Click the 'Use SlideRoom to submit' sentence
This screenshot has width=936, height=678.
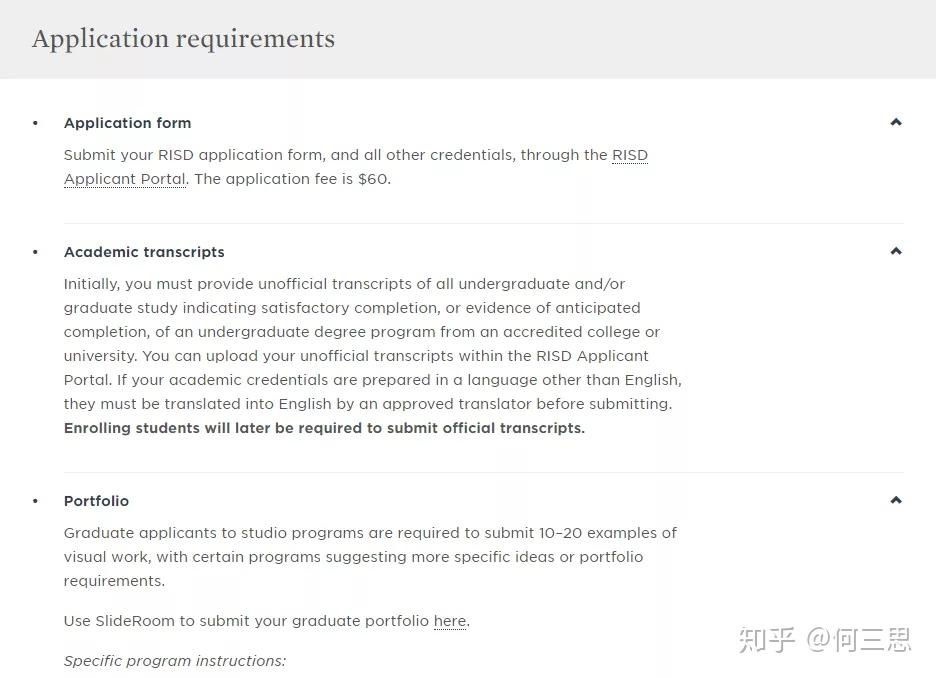click(267, 621)
